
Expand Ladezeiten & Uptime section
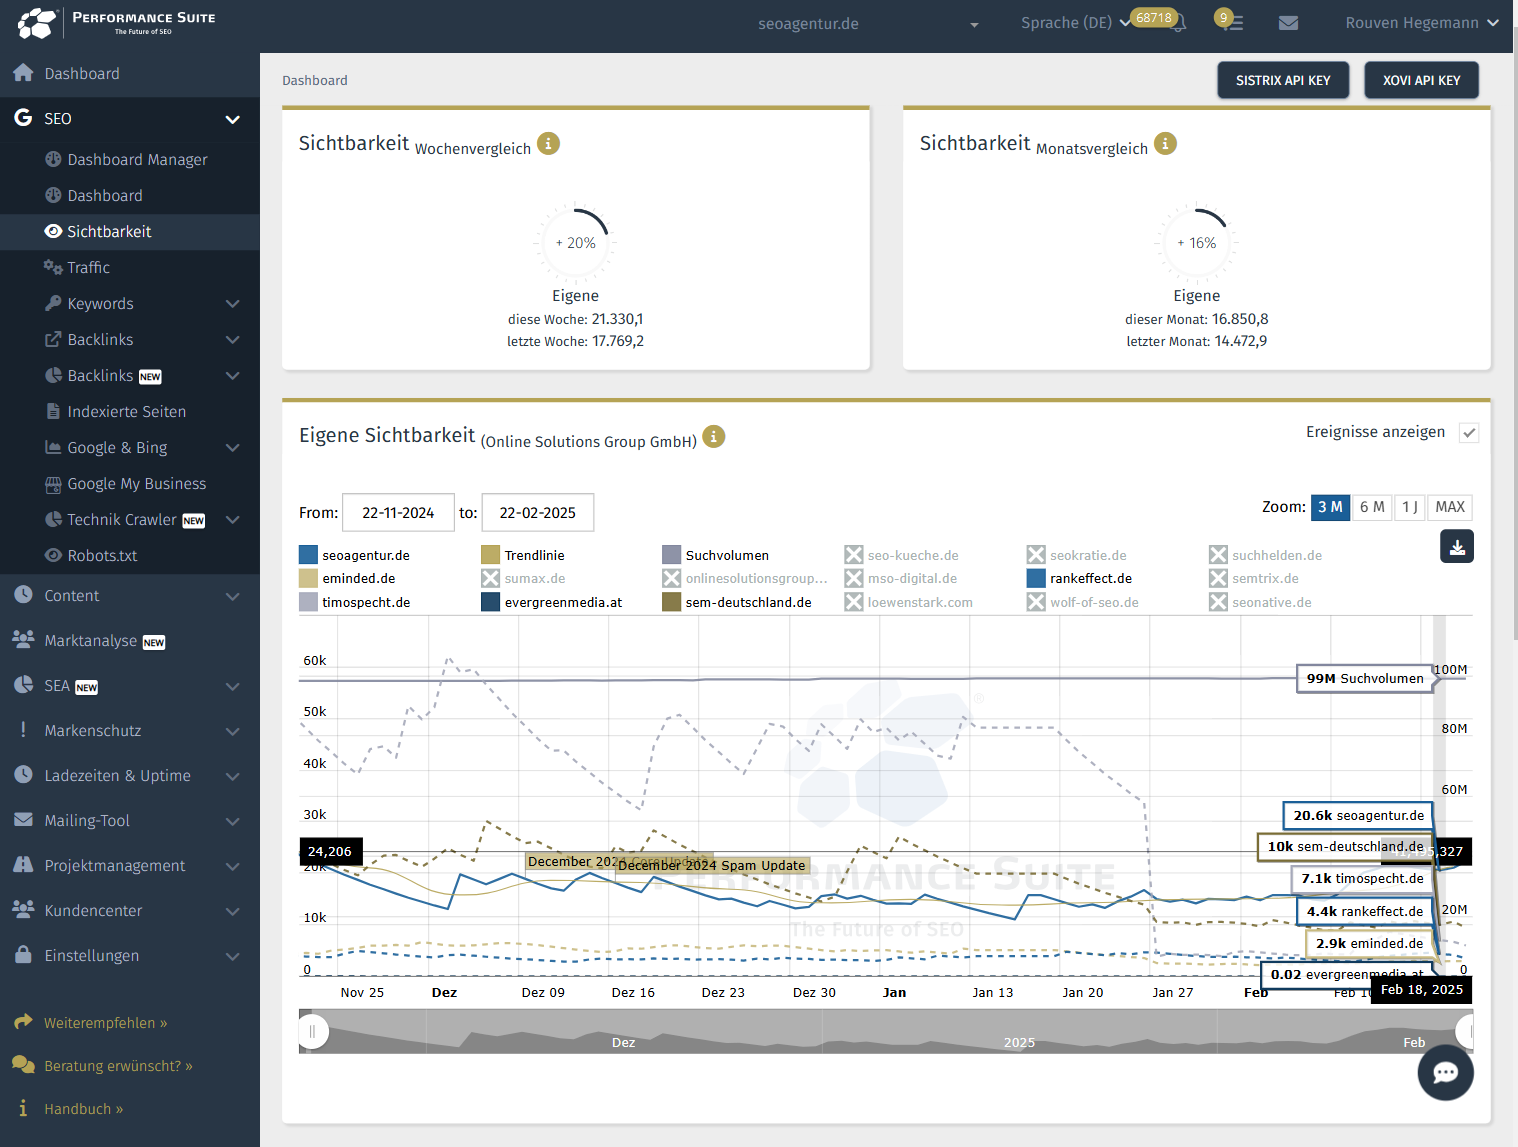[x=232, y=776]
